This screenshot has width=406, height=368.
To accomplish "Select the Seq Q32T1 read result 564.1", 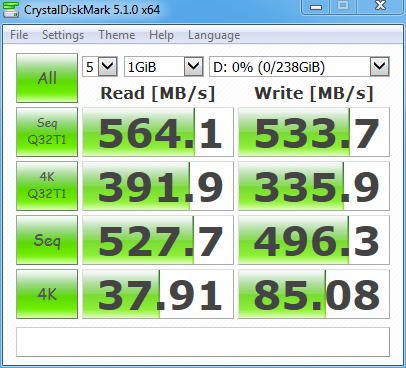I will pos(158,132).
